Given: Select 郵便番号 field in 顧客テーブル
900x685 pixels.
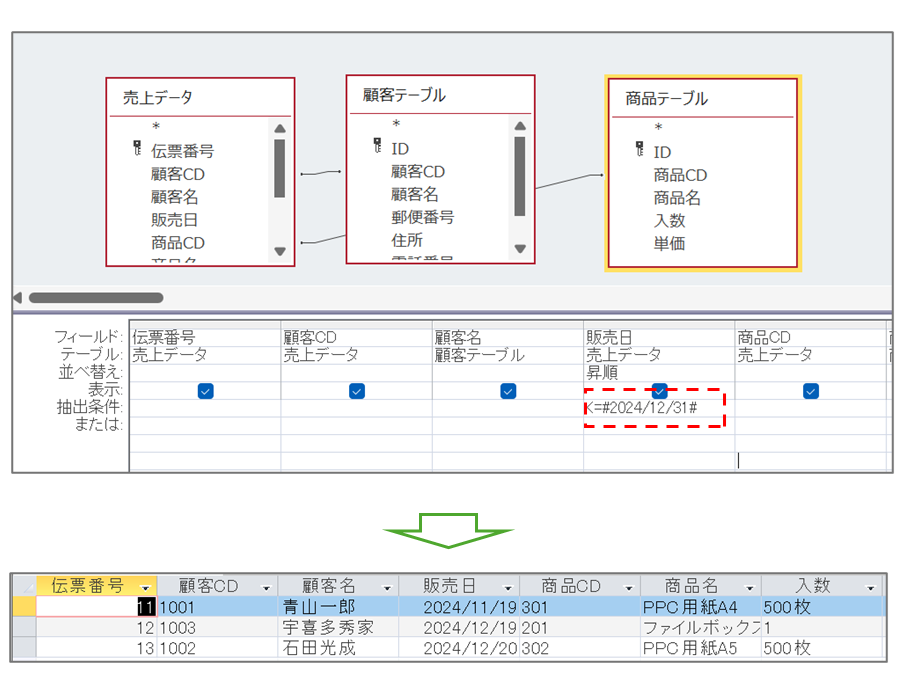Looking at the screenshot, I should pos(422,217).
